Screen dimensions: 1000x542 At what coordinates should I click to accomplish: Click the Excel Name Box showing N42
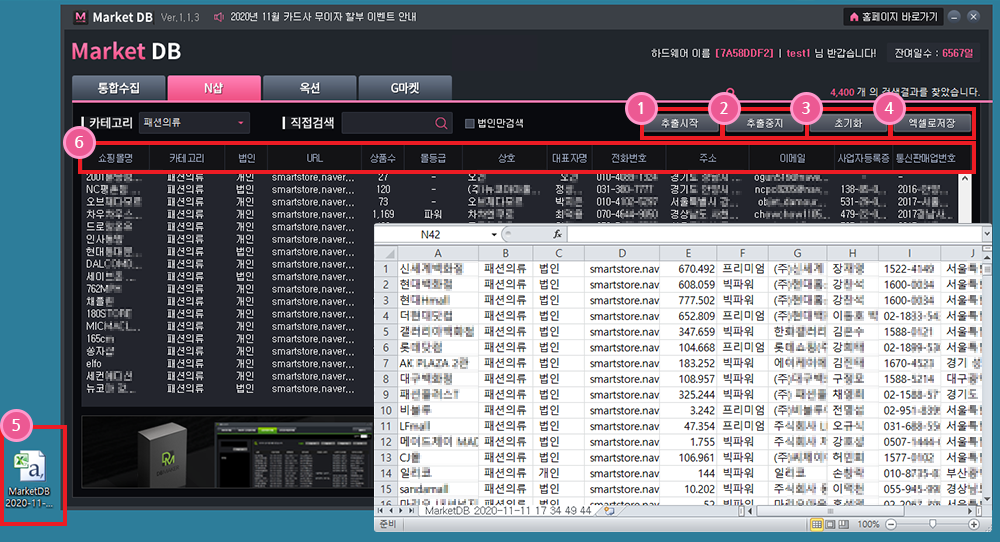click(431, 235)
